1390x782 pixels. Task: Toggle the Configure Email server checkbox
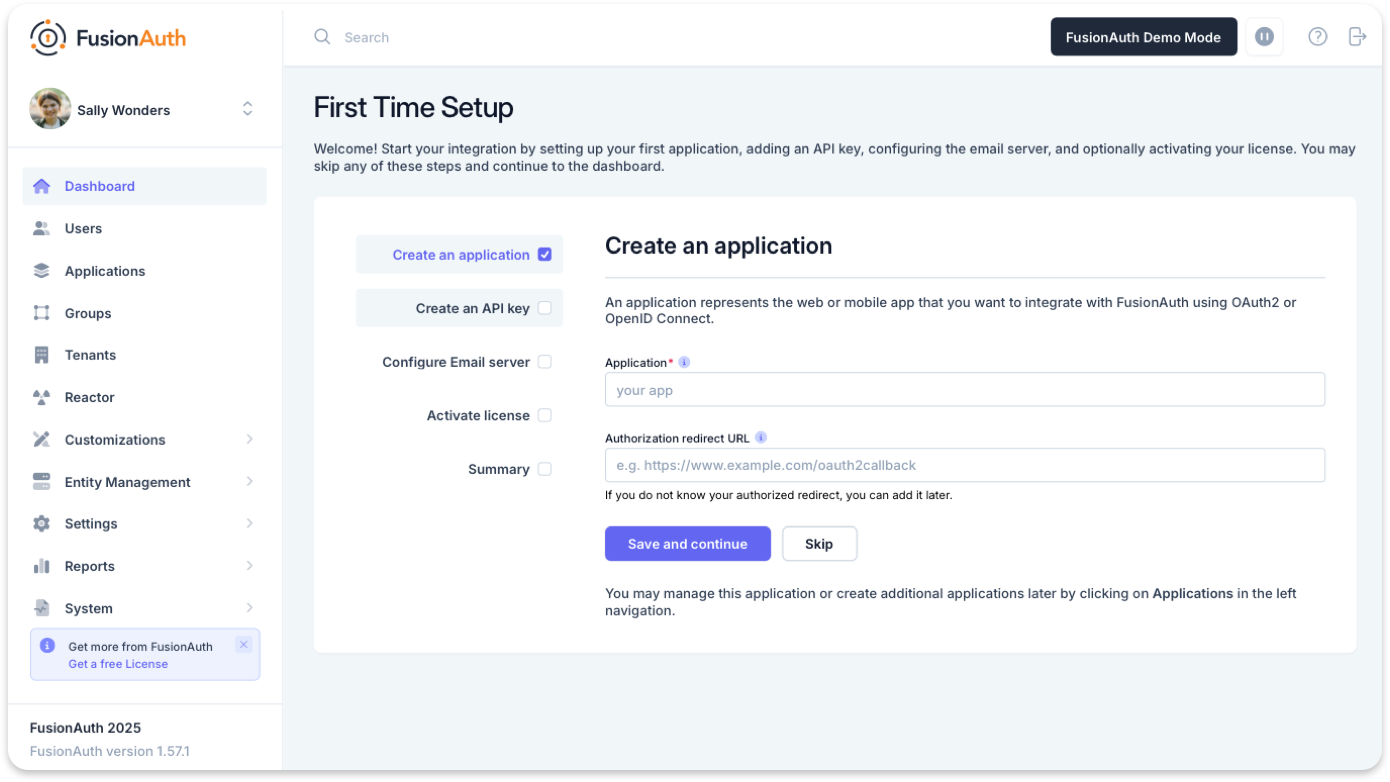(545, 362)
